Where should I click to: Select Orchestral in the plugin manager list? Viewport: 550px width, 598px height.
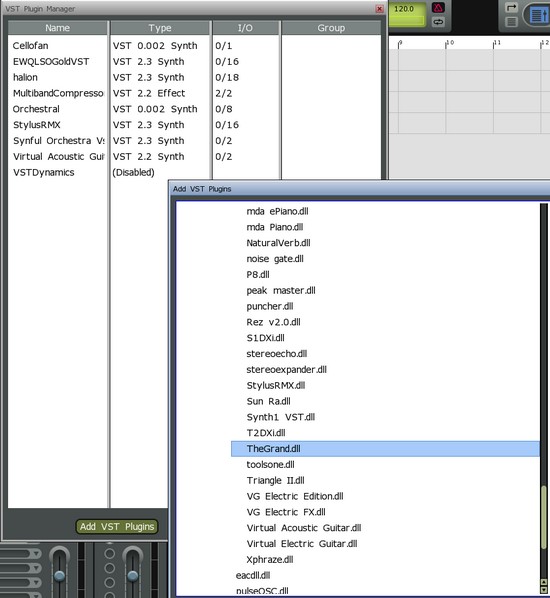point(36,109)
